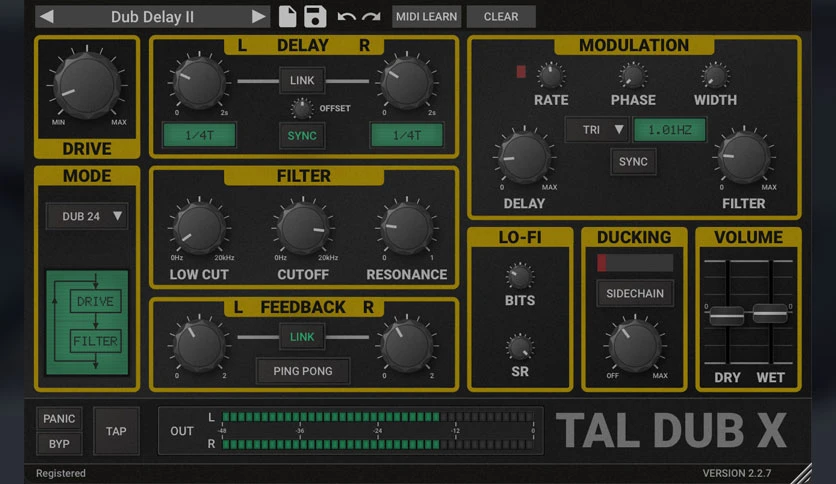Click the modulation PHASE knob
This screenshot has width=836, height=484.
[x=633, y=76]
